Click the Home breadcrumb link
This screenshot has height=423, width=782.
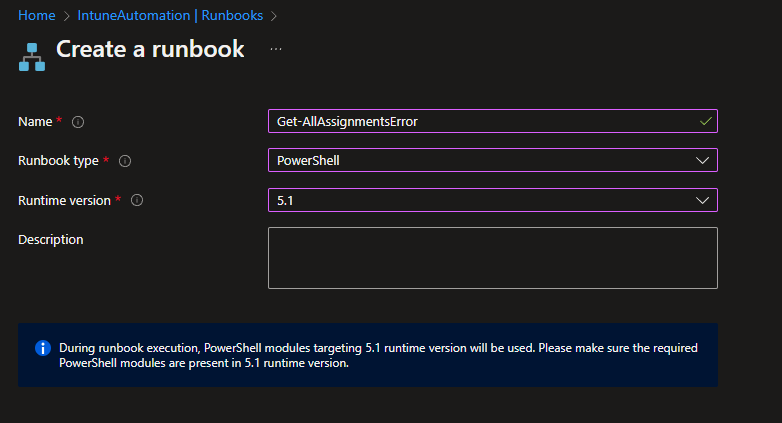36,15
